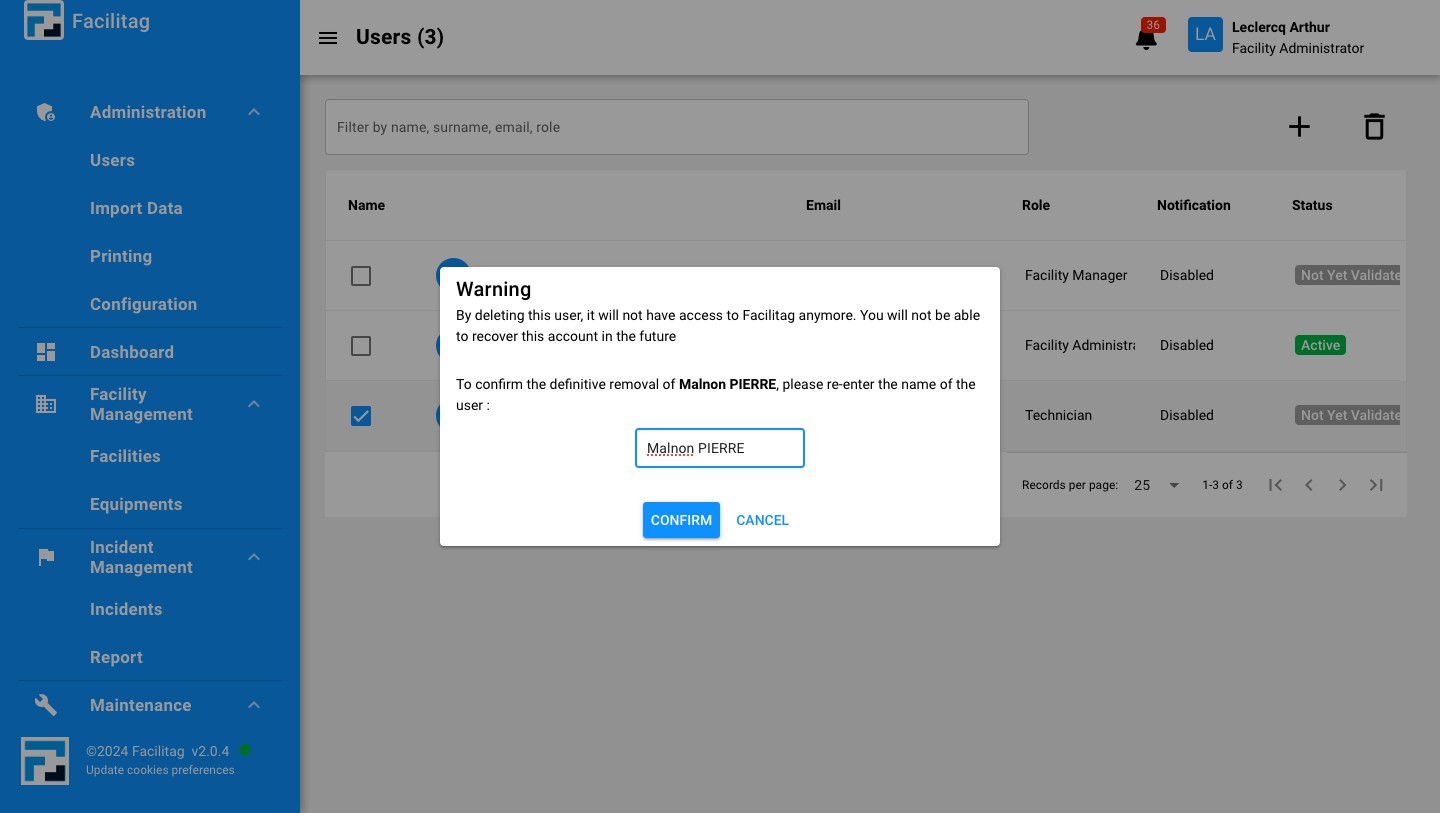Collapse the Administration section chevron
Screen dimensions: 1440x813
tap(254, 113)
